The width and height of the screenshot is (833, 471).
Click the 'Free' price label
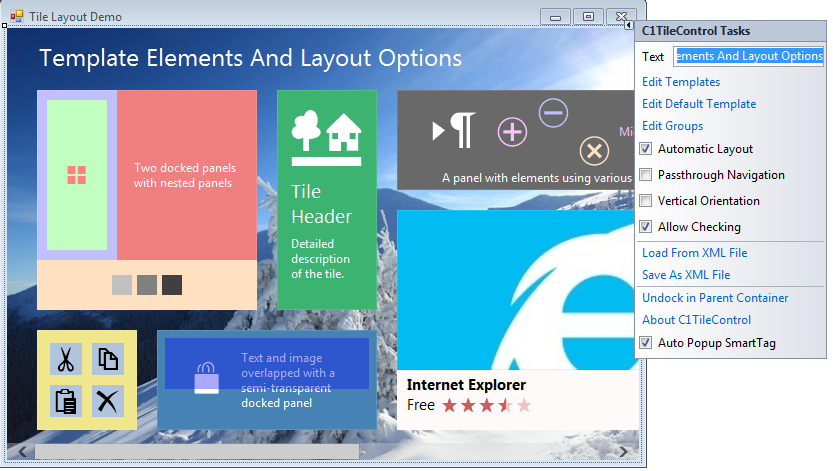421,405
